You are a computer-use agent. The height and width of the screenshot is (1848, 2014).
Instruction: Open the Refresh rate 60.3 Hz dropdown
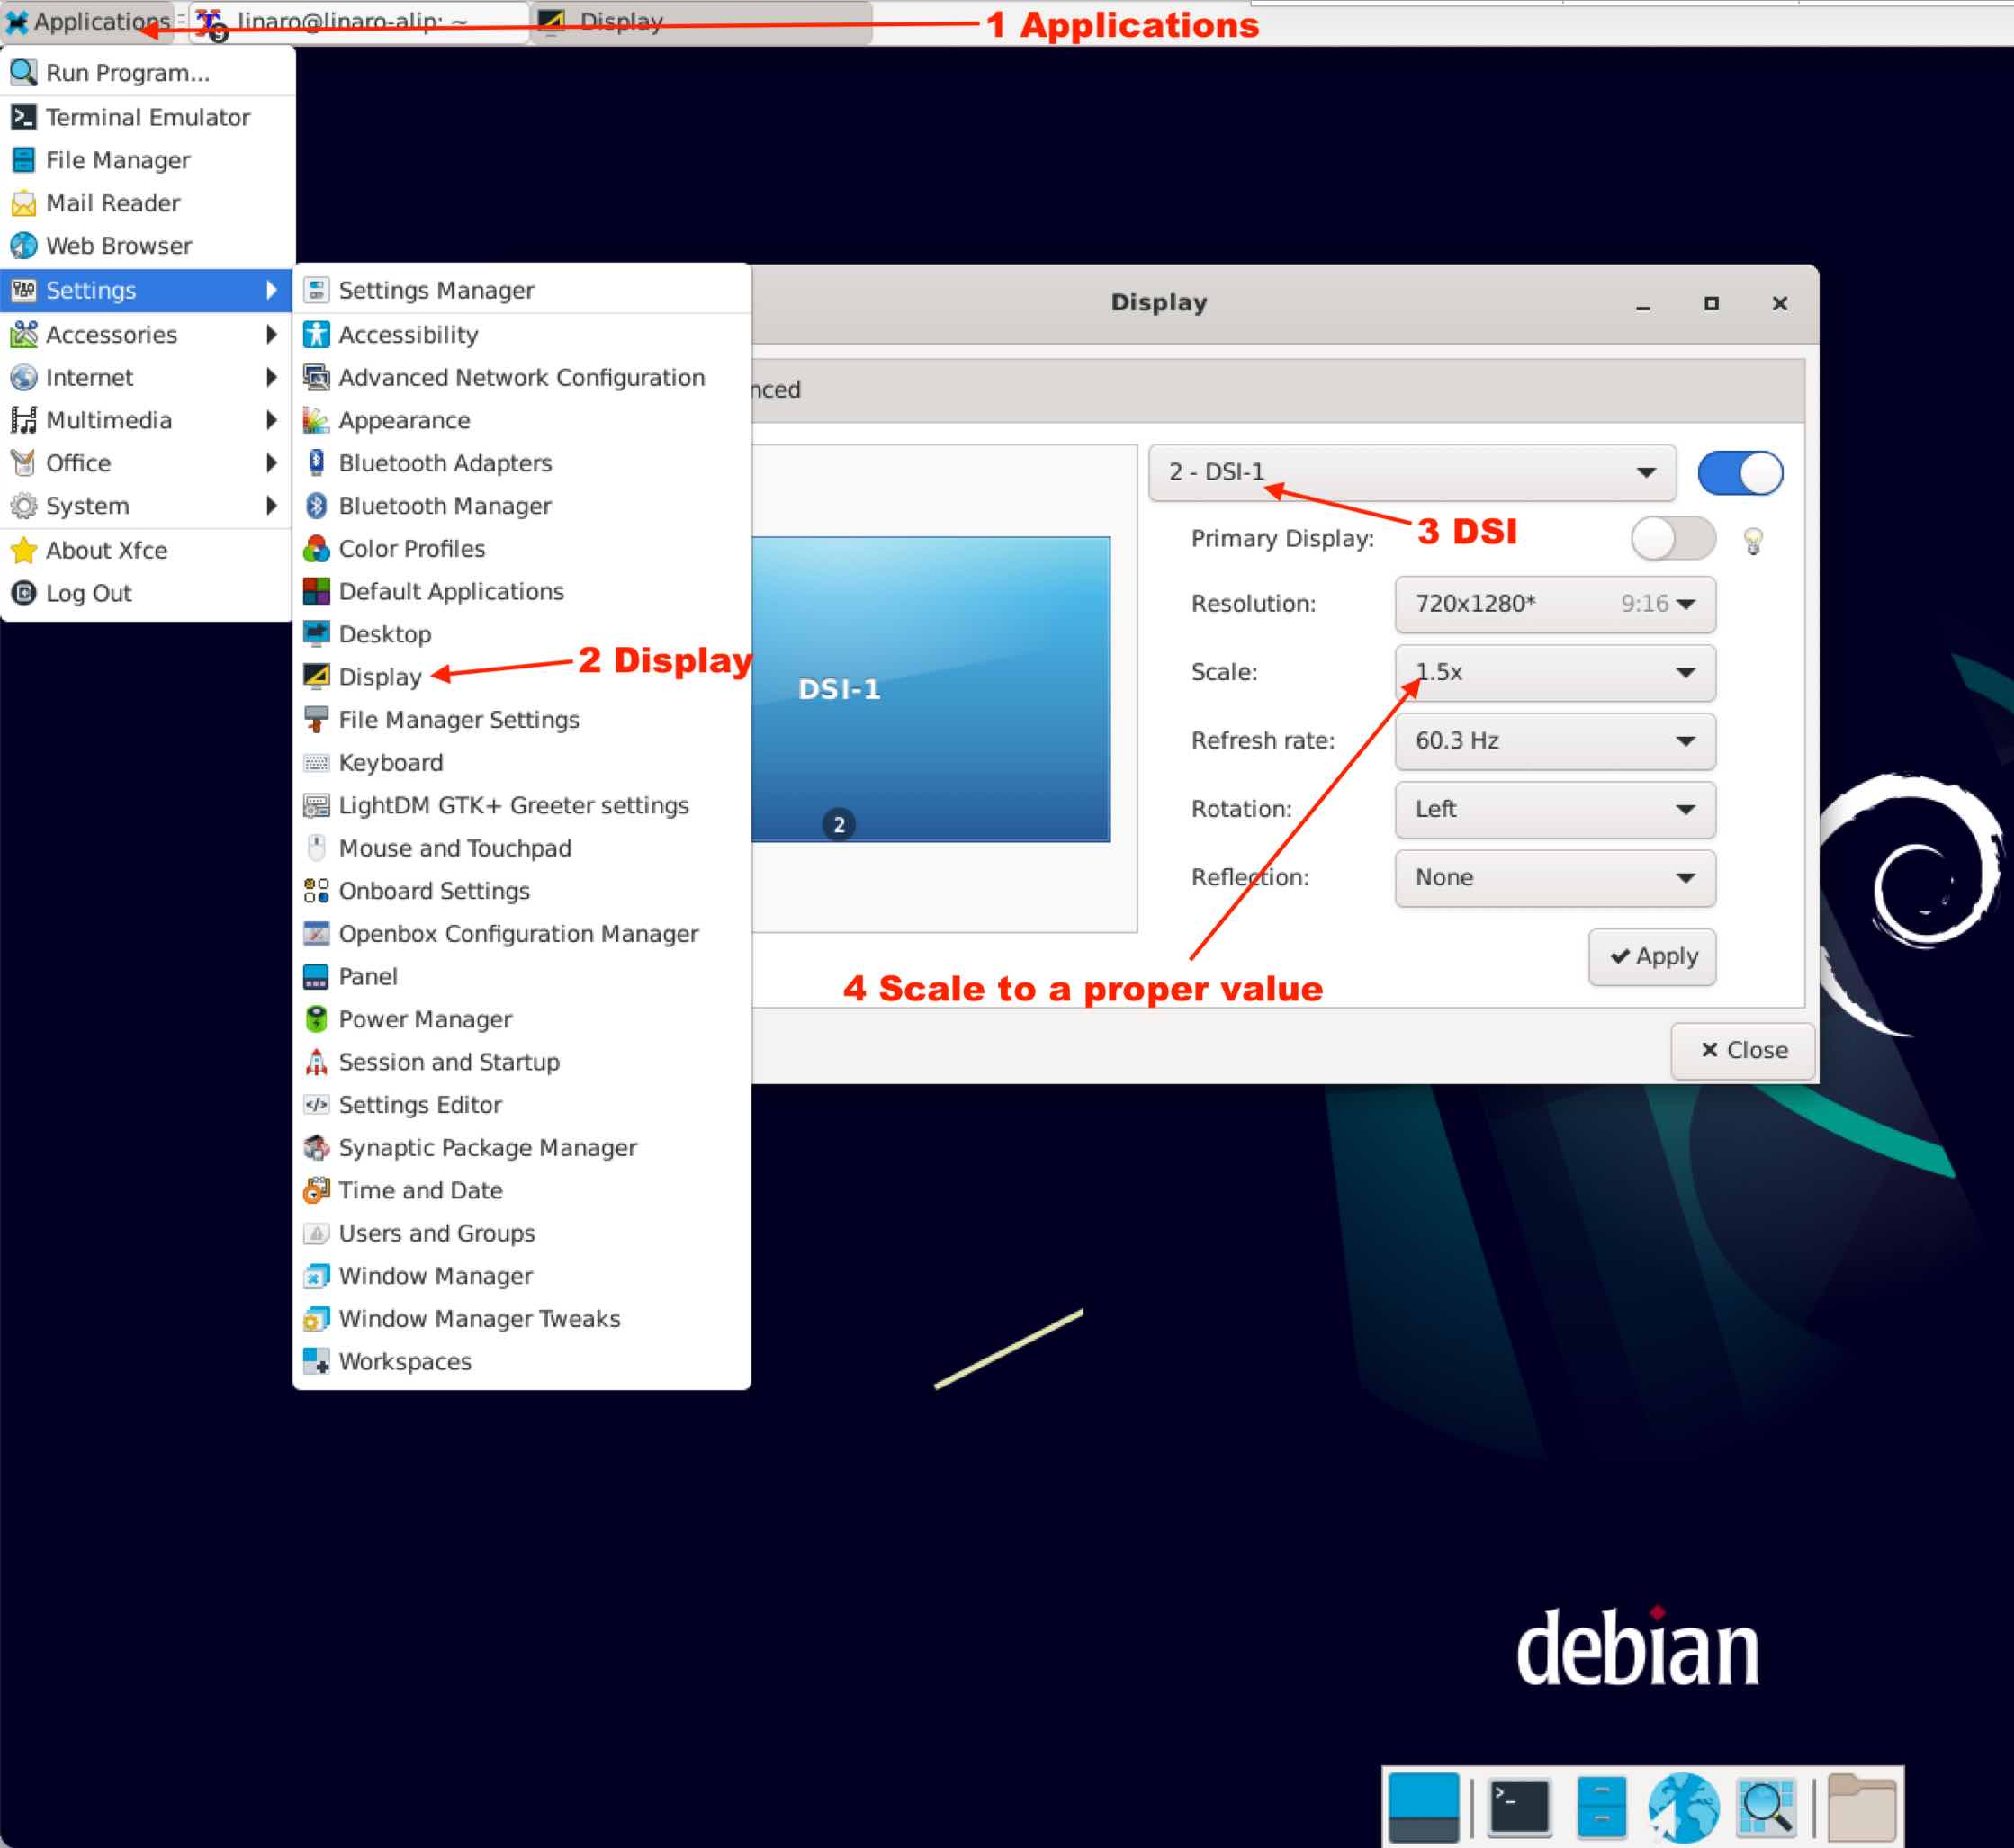pyautogui.click(x=1555, y=741)
